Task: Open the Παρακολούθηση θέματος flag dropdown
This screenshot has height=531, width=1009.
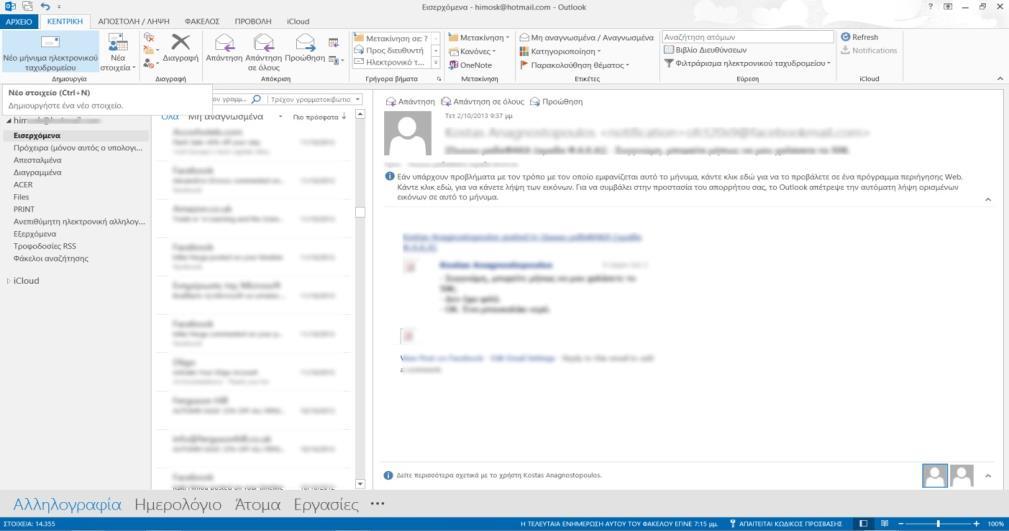Action: [x=574, y=65]
